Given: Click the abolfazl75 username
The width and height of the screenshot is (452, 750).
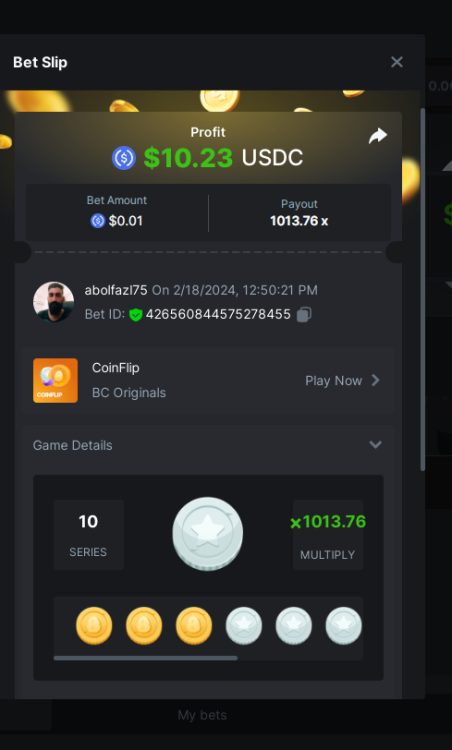Looking at the screenshot, I should tap(116, 290).
